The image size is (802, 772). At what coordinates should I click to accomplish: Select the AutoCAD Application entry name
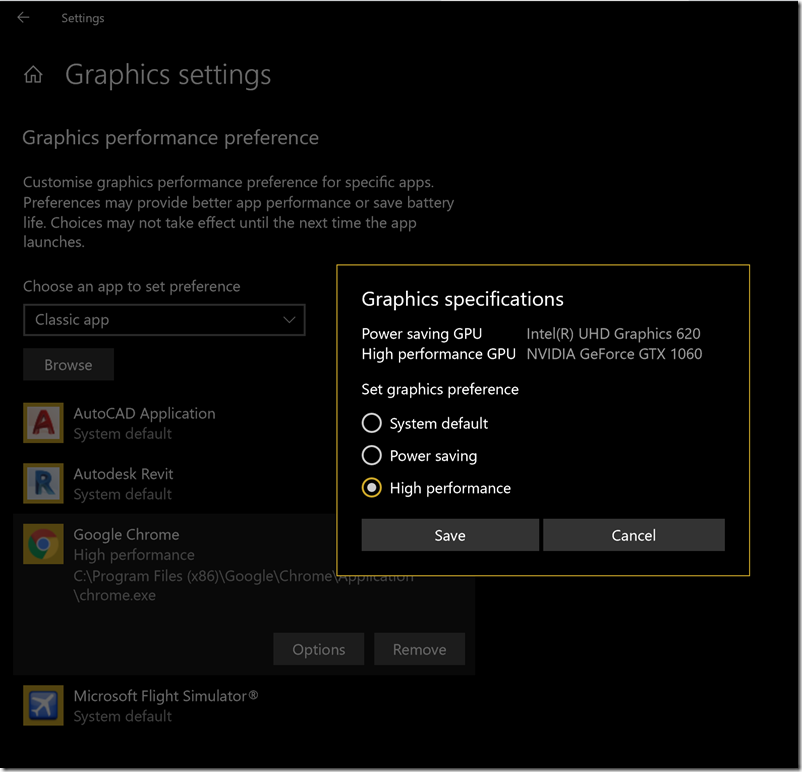(x=144, y=413)
